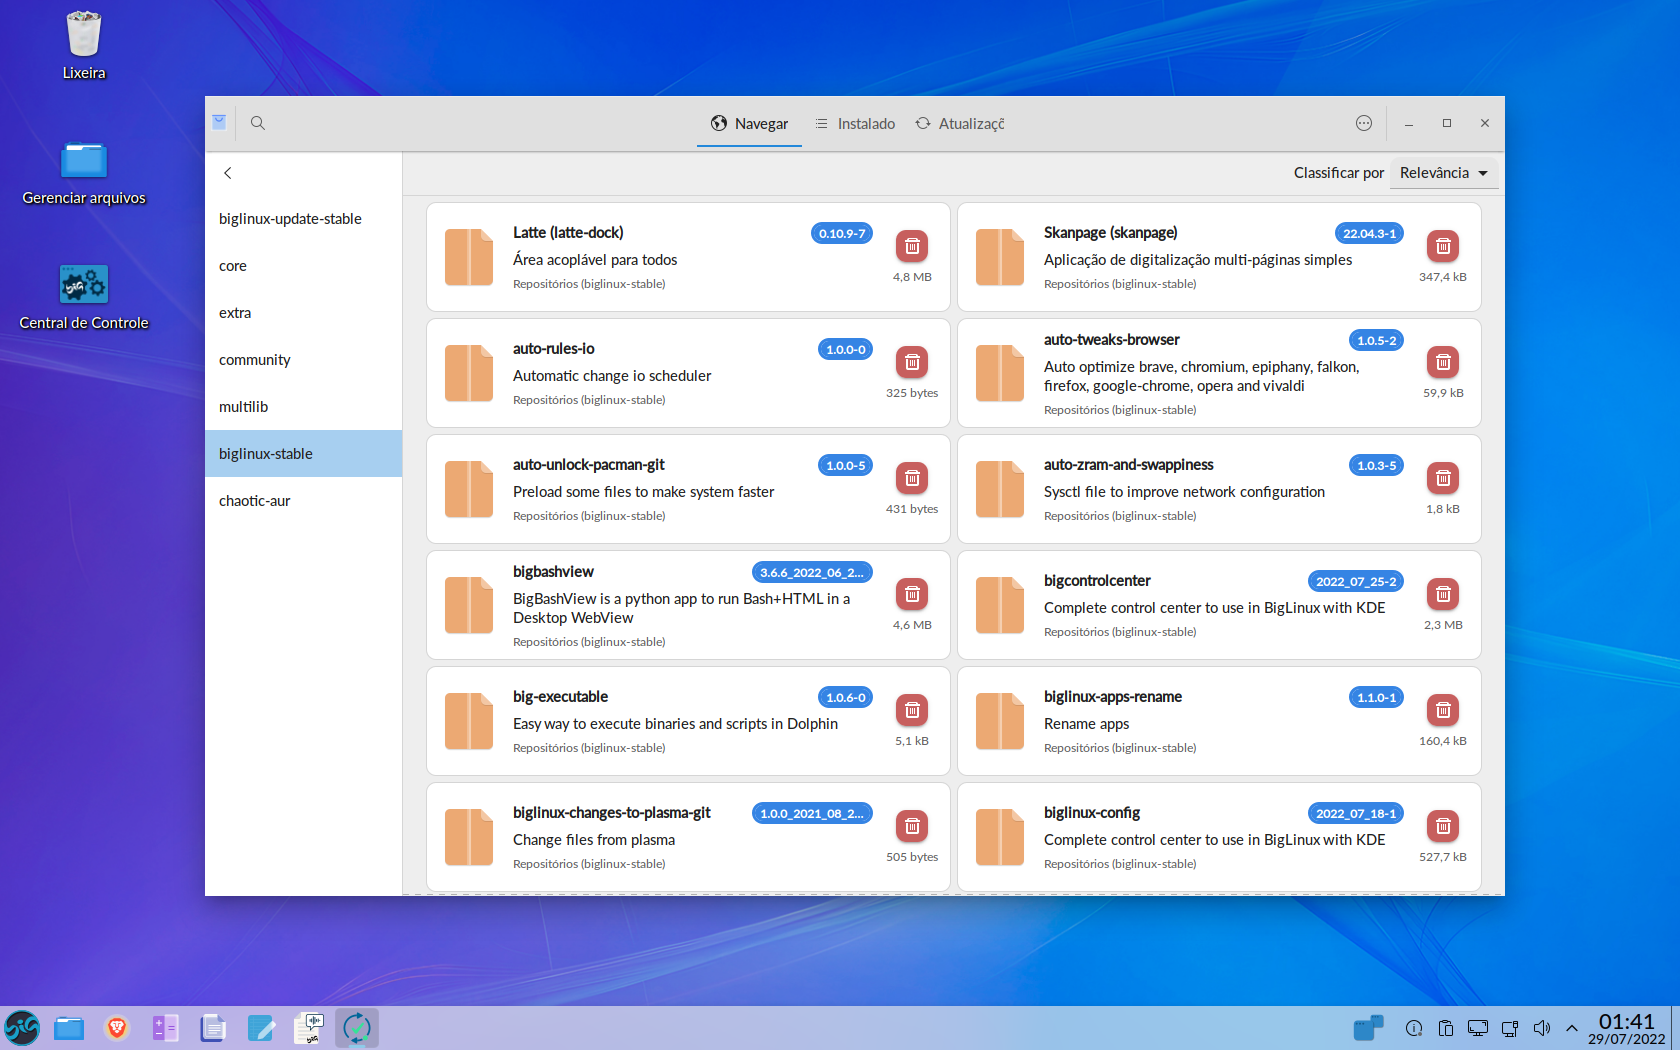Select the biglinux-stable repository
Screen dimensions: 1680x1050
click(304, 454)
